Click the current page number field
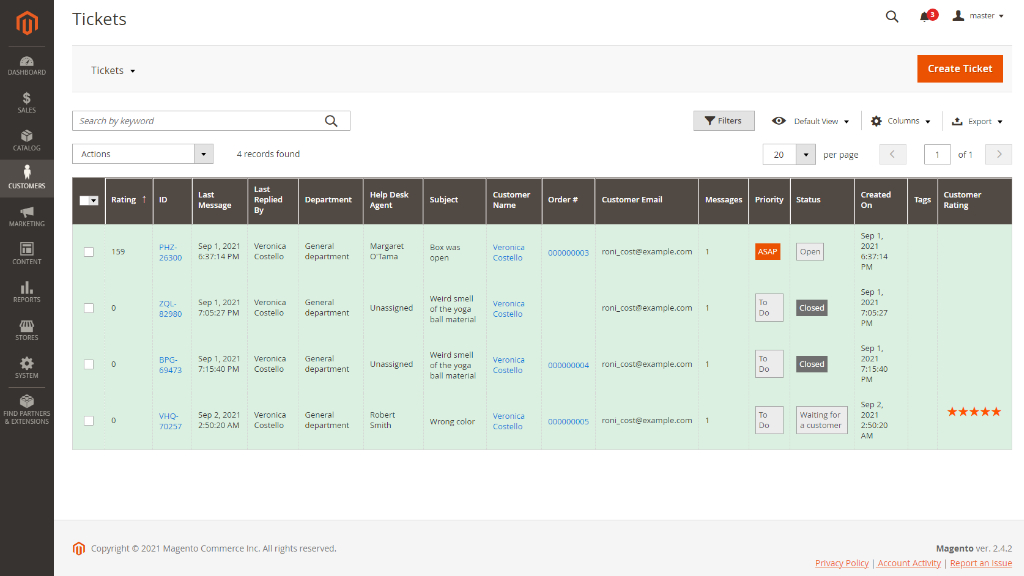This screenshot has height=576, width=1024. (937, 155)
